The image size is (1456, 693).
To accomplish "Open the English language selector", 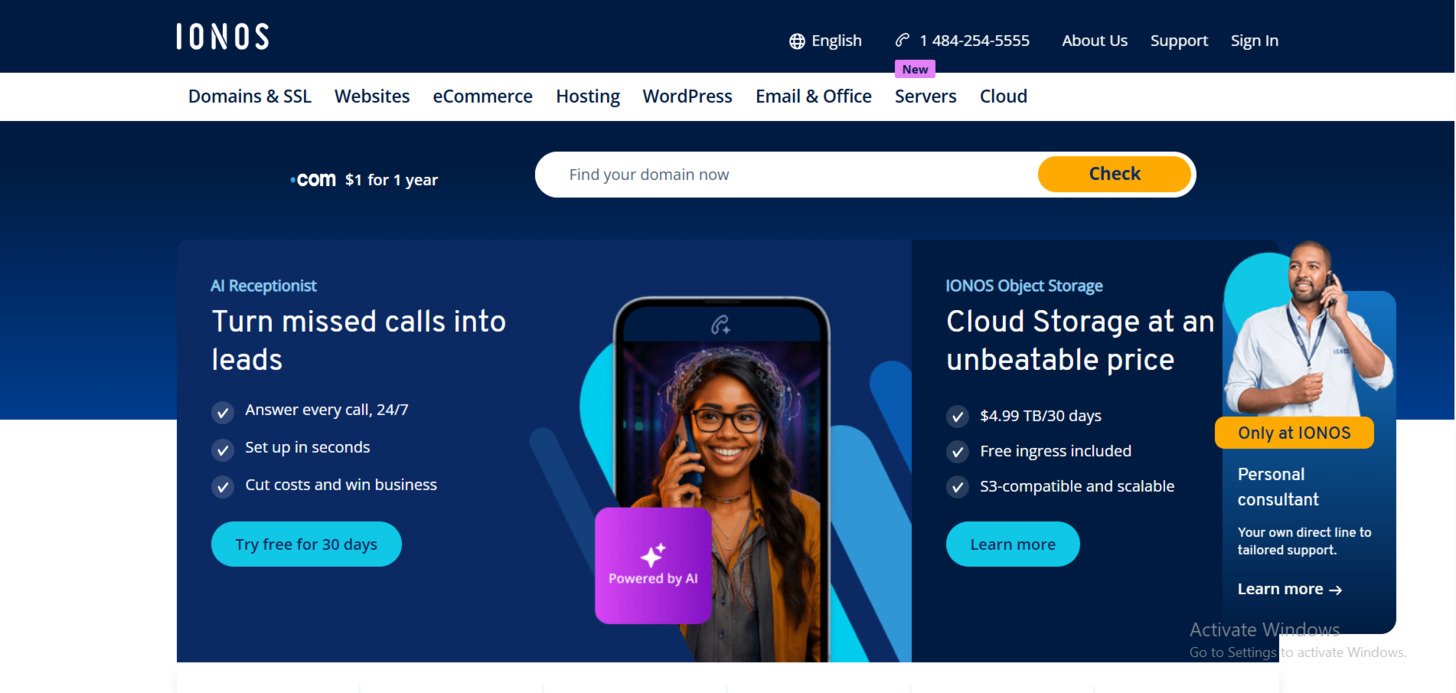I will point(825,41).
